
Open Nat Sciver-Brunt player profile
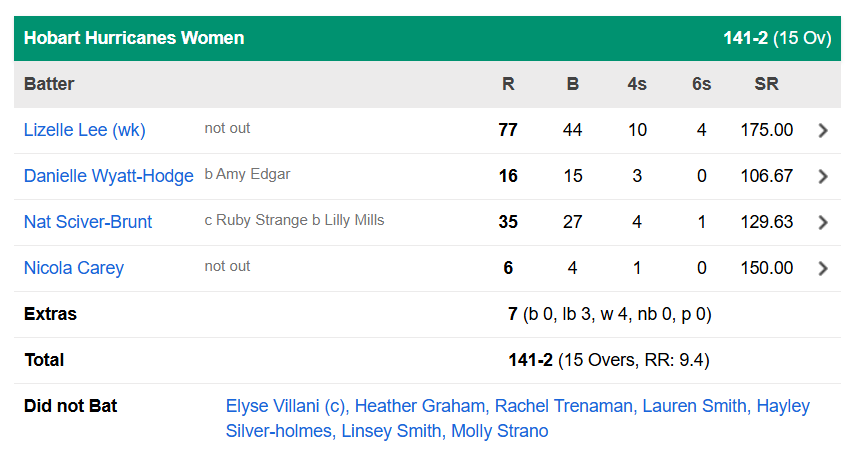click(x=88, y=222)
